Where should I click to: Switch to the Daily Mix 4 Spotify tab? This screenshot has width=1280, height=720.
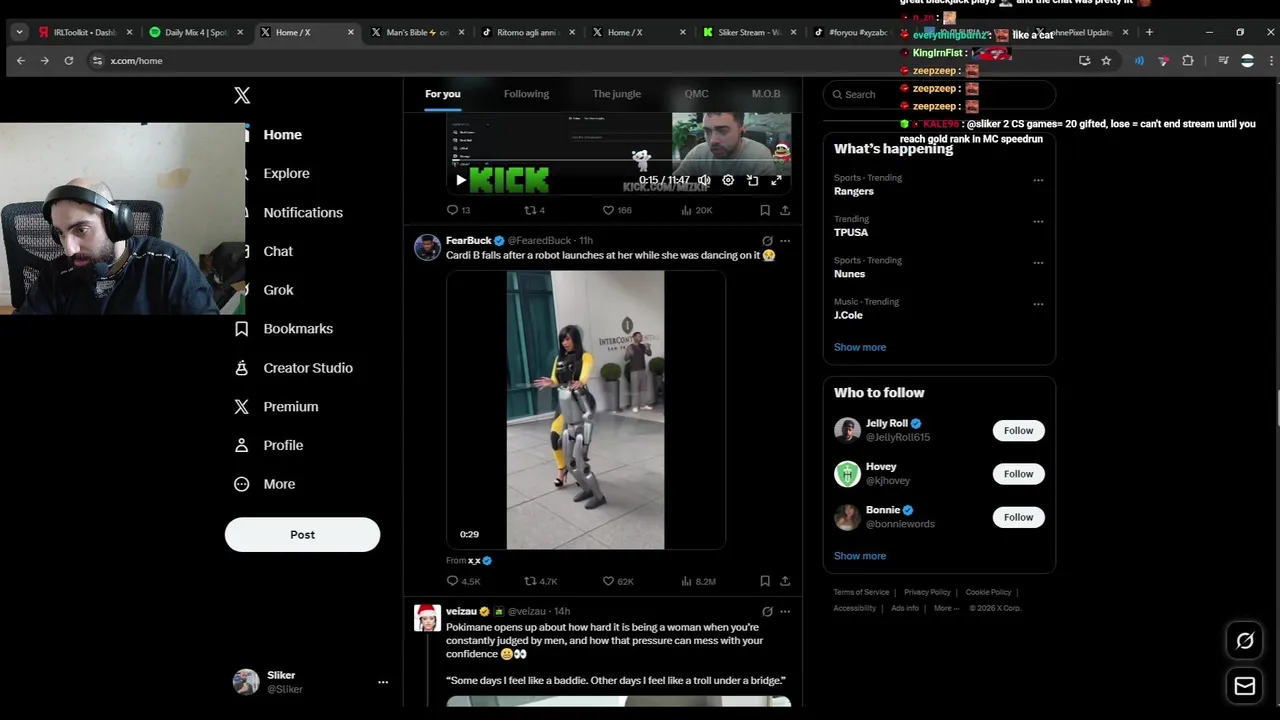coord(196,32)
